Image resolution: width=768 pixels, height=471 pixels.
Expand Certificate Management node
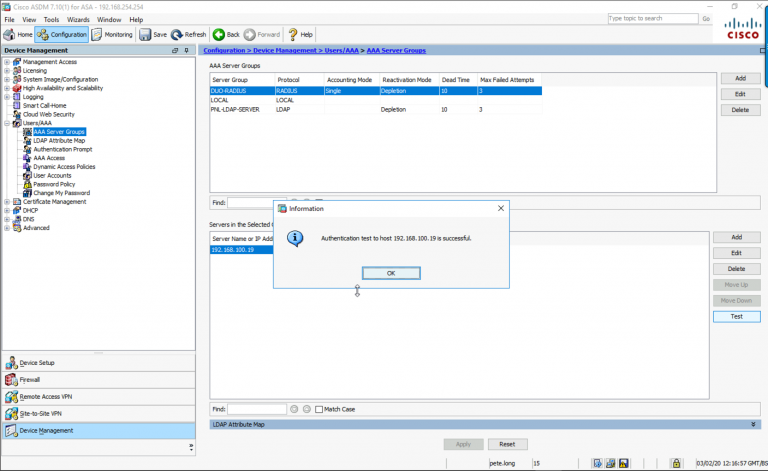pyautogui.click(x=7, y=202)
